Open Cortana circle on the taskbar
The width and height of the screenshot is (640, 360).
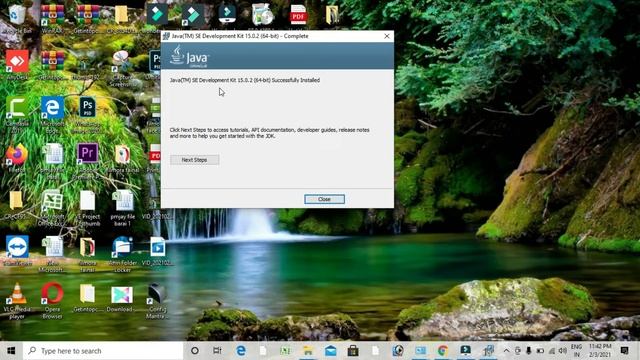tap(195, 351)
